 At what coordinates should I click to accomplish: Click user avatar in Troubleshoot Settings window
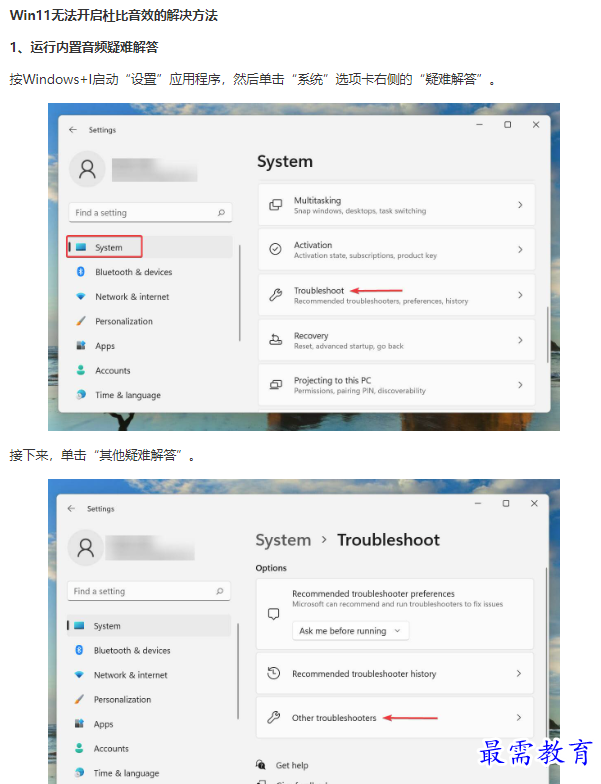click(86, 548)
